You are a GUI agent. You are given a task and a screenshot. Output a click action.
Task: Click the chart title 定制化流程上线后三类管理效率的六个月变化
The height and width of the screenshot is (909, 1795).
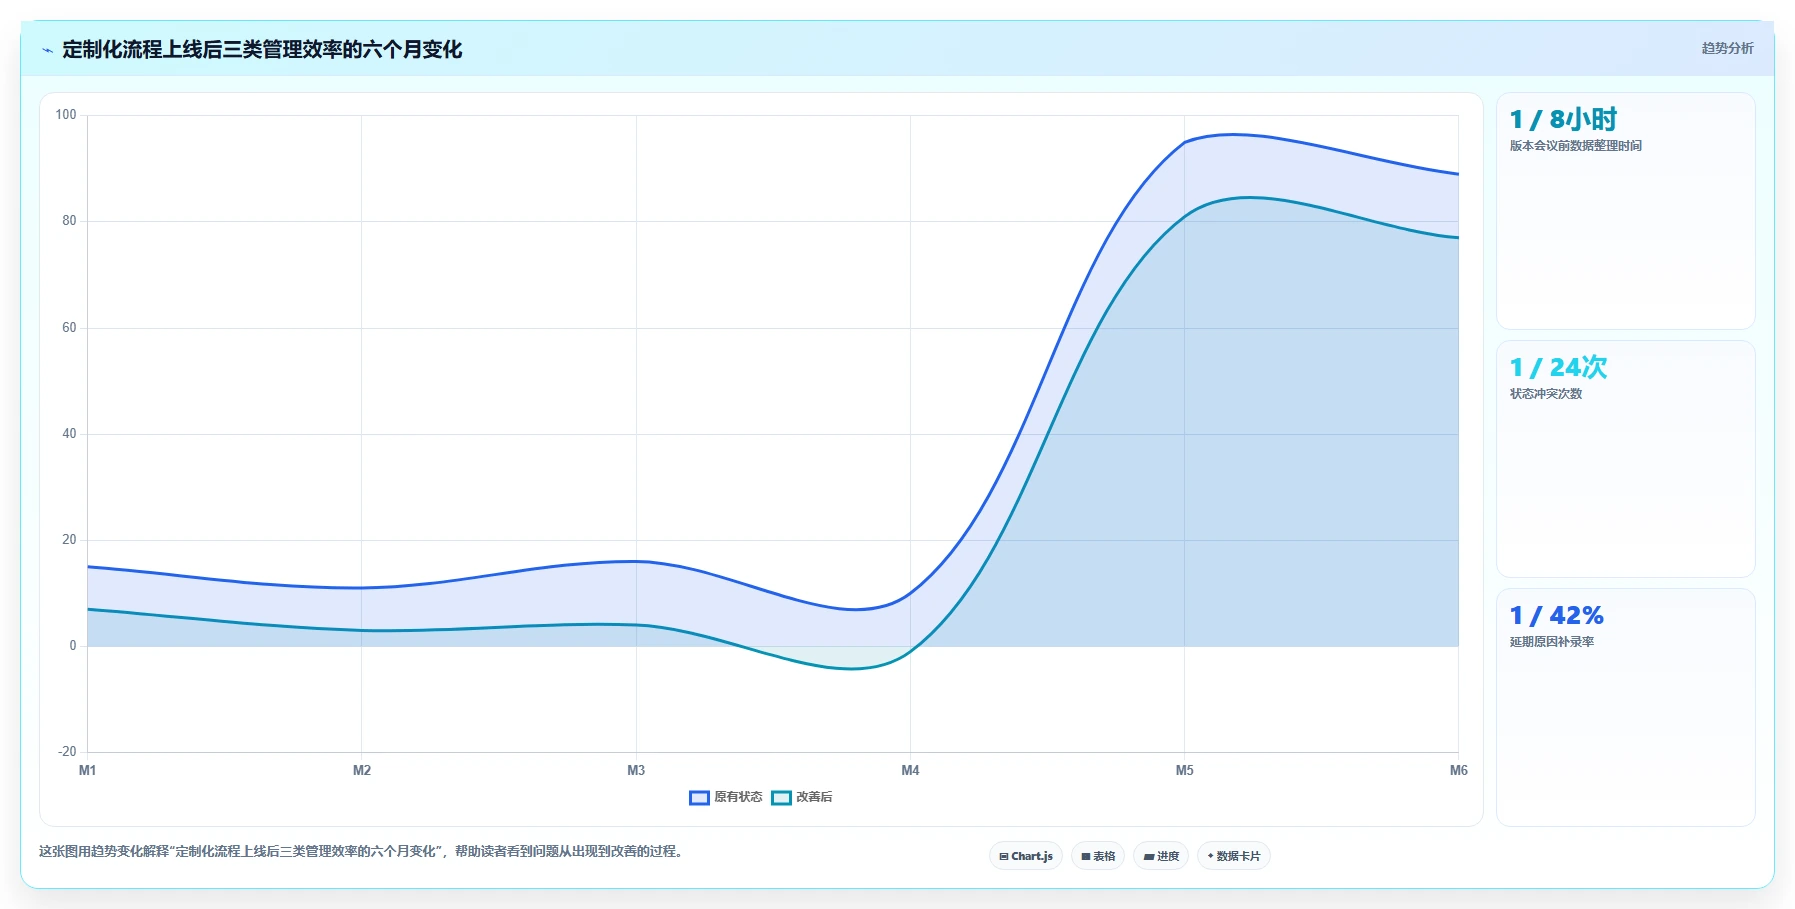click(262, 50)
